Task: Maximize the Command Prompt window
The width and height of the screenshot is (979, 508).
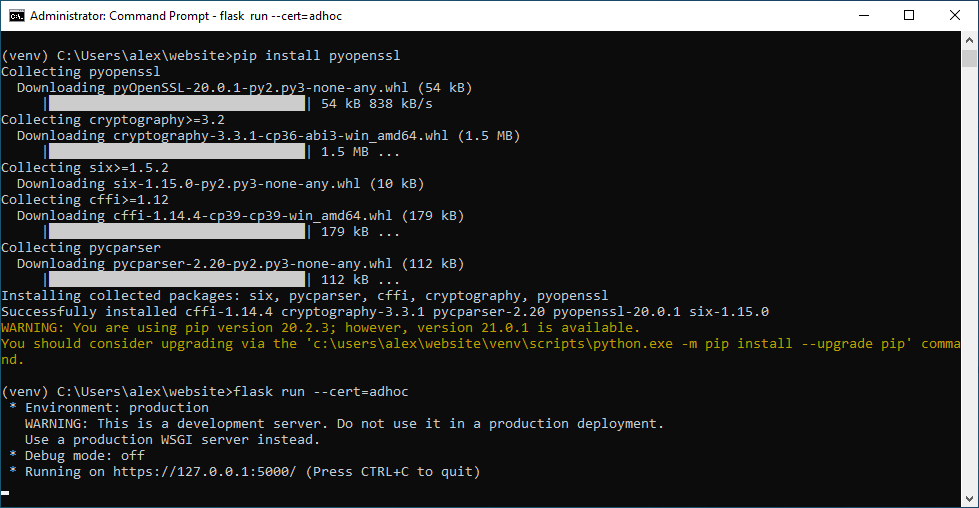Action: click(x=908, y=16)
